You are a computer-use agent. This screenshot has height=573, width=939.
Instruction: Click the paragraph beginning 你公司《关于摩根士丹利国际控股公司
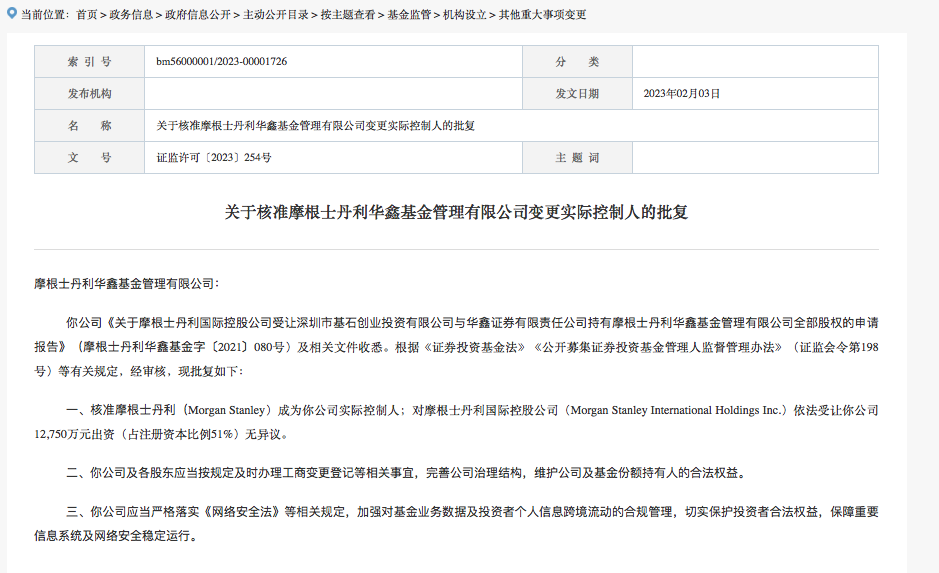[x=456, y=347]
